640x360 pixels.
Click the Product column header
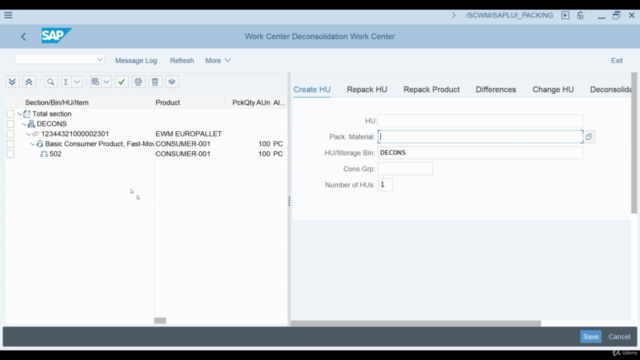(x=168, y=102)
